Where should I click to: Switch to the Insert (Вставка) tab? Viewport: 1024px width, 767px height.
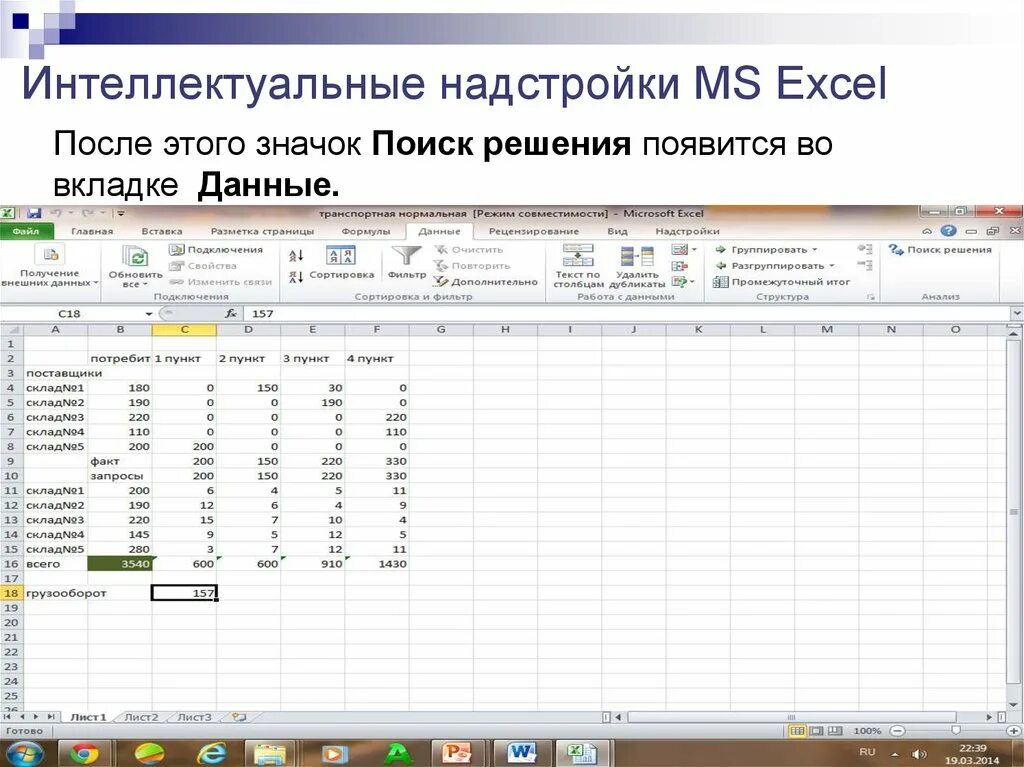(161, 231)
